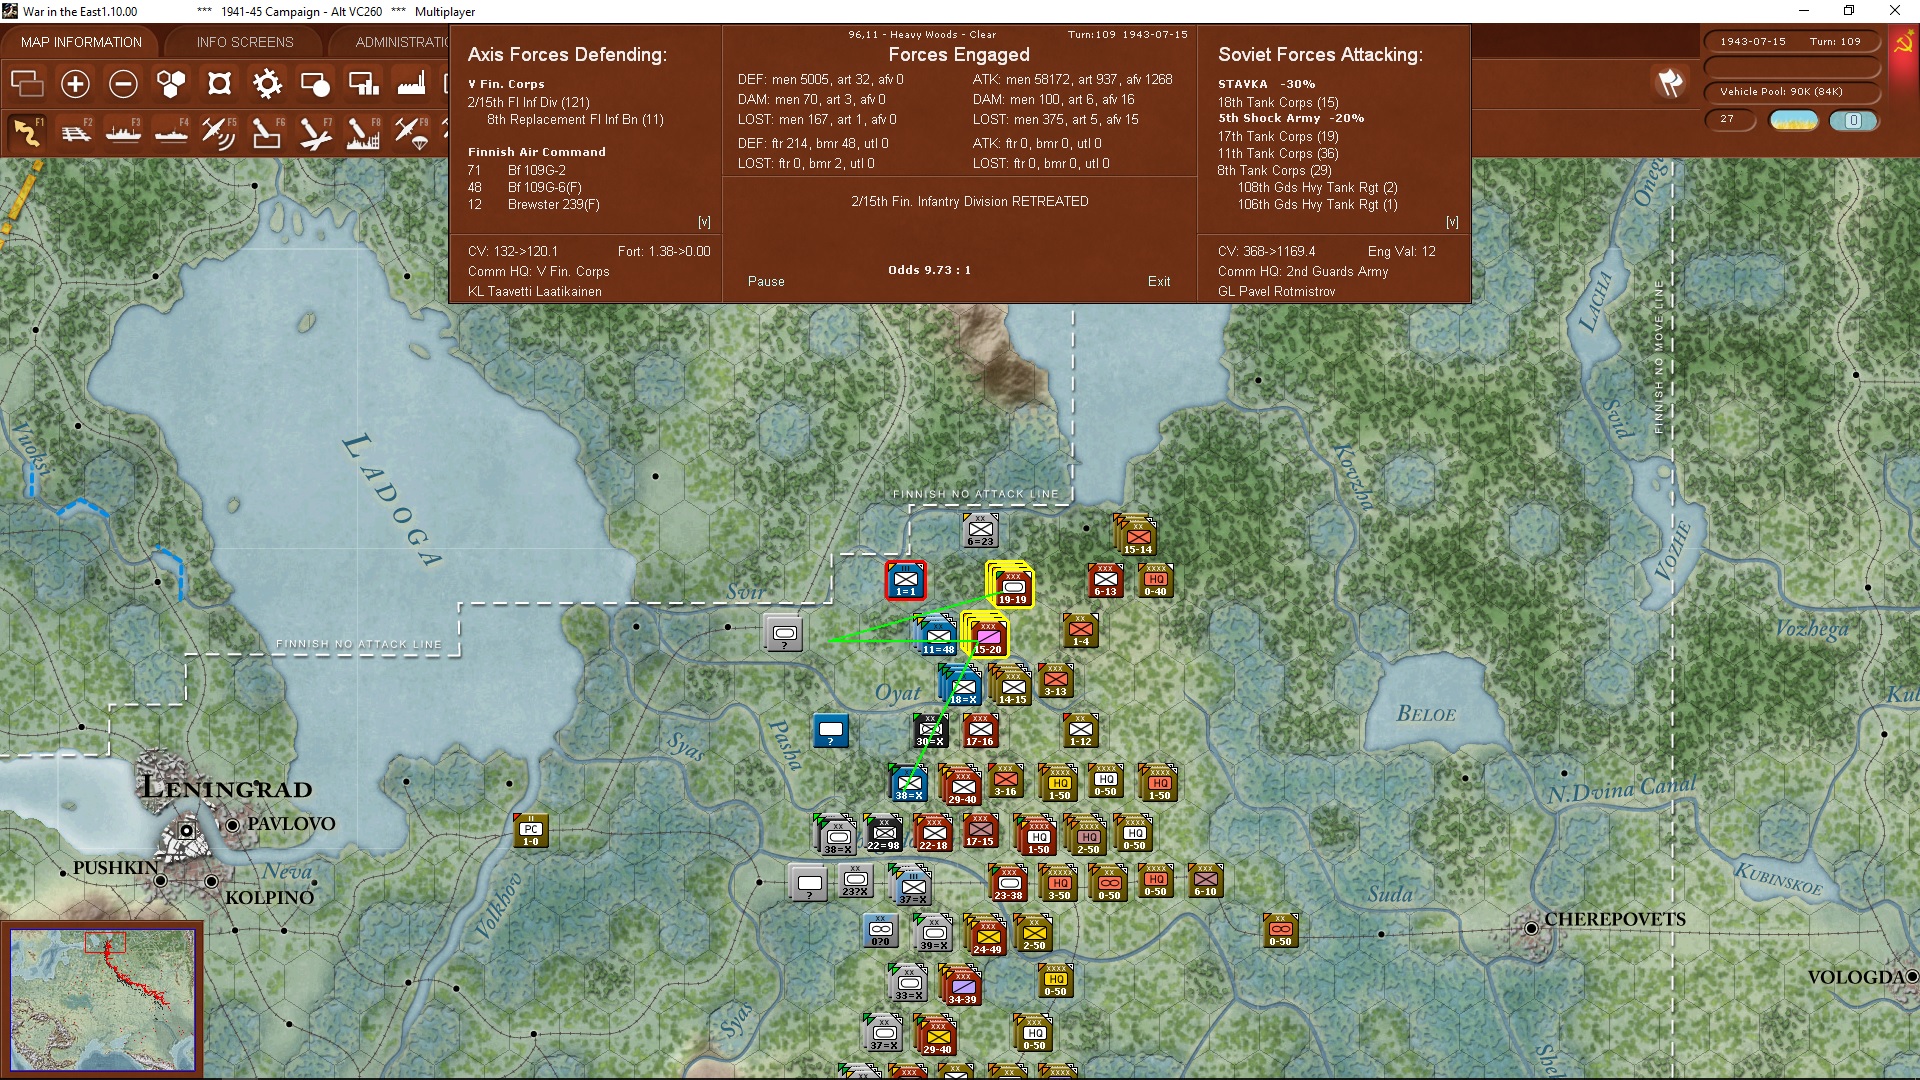Click the zoom out minus icon
Screen dimensions: 1920x1080
click(123, 84)
